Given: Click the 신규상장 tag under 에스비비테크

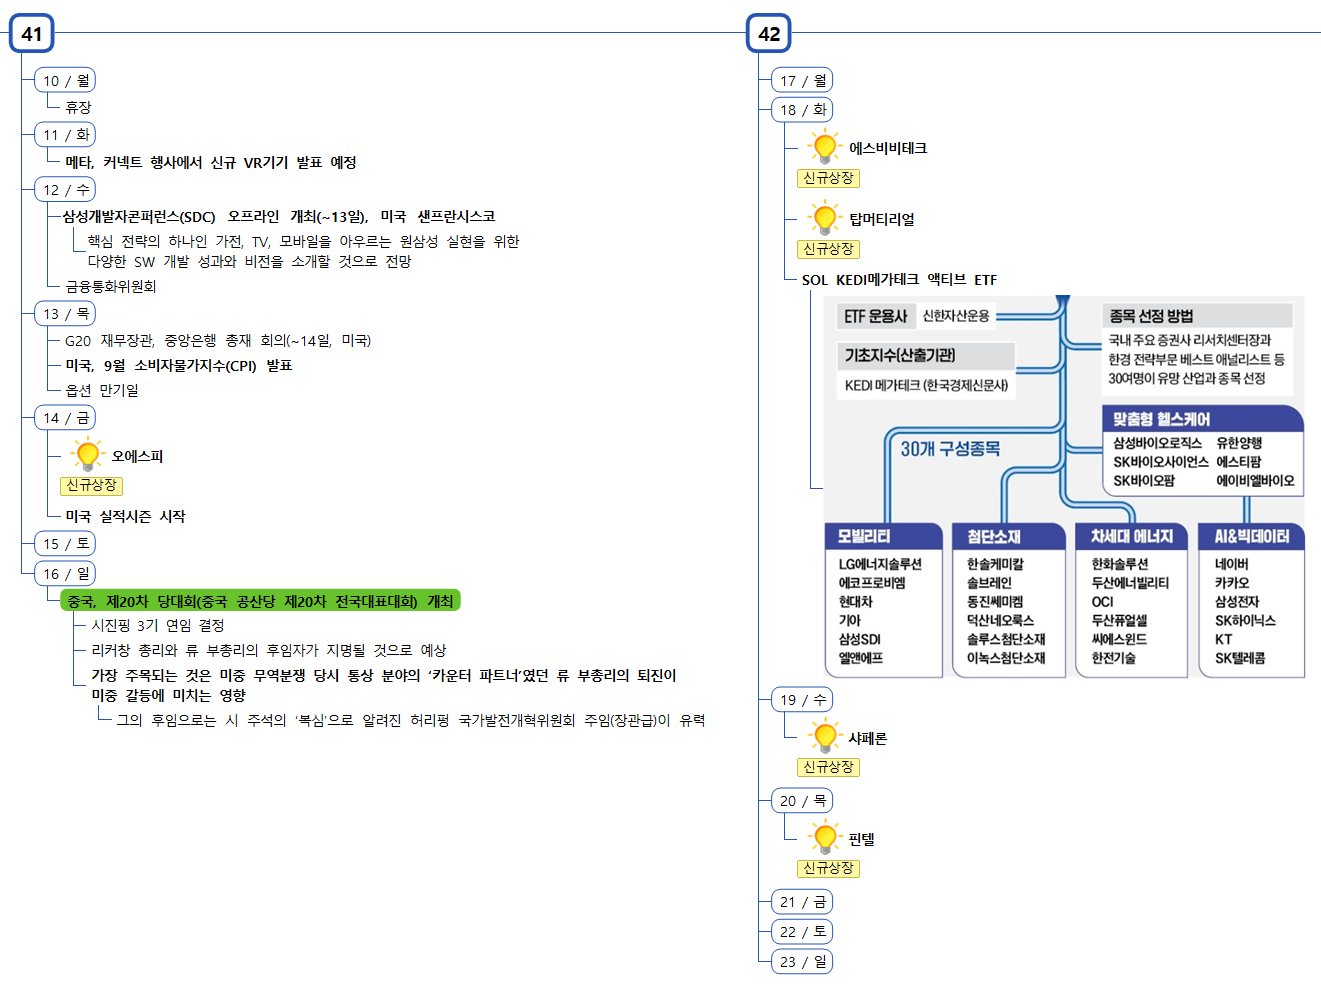Looking at the screenshot, I should (x=828, y=178).
